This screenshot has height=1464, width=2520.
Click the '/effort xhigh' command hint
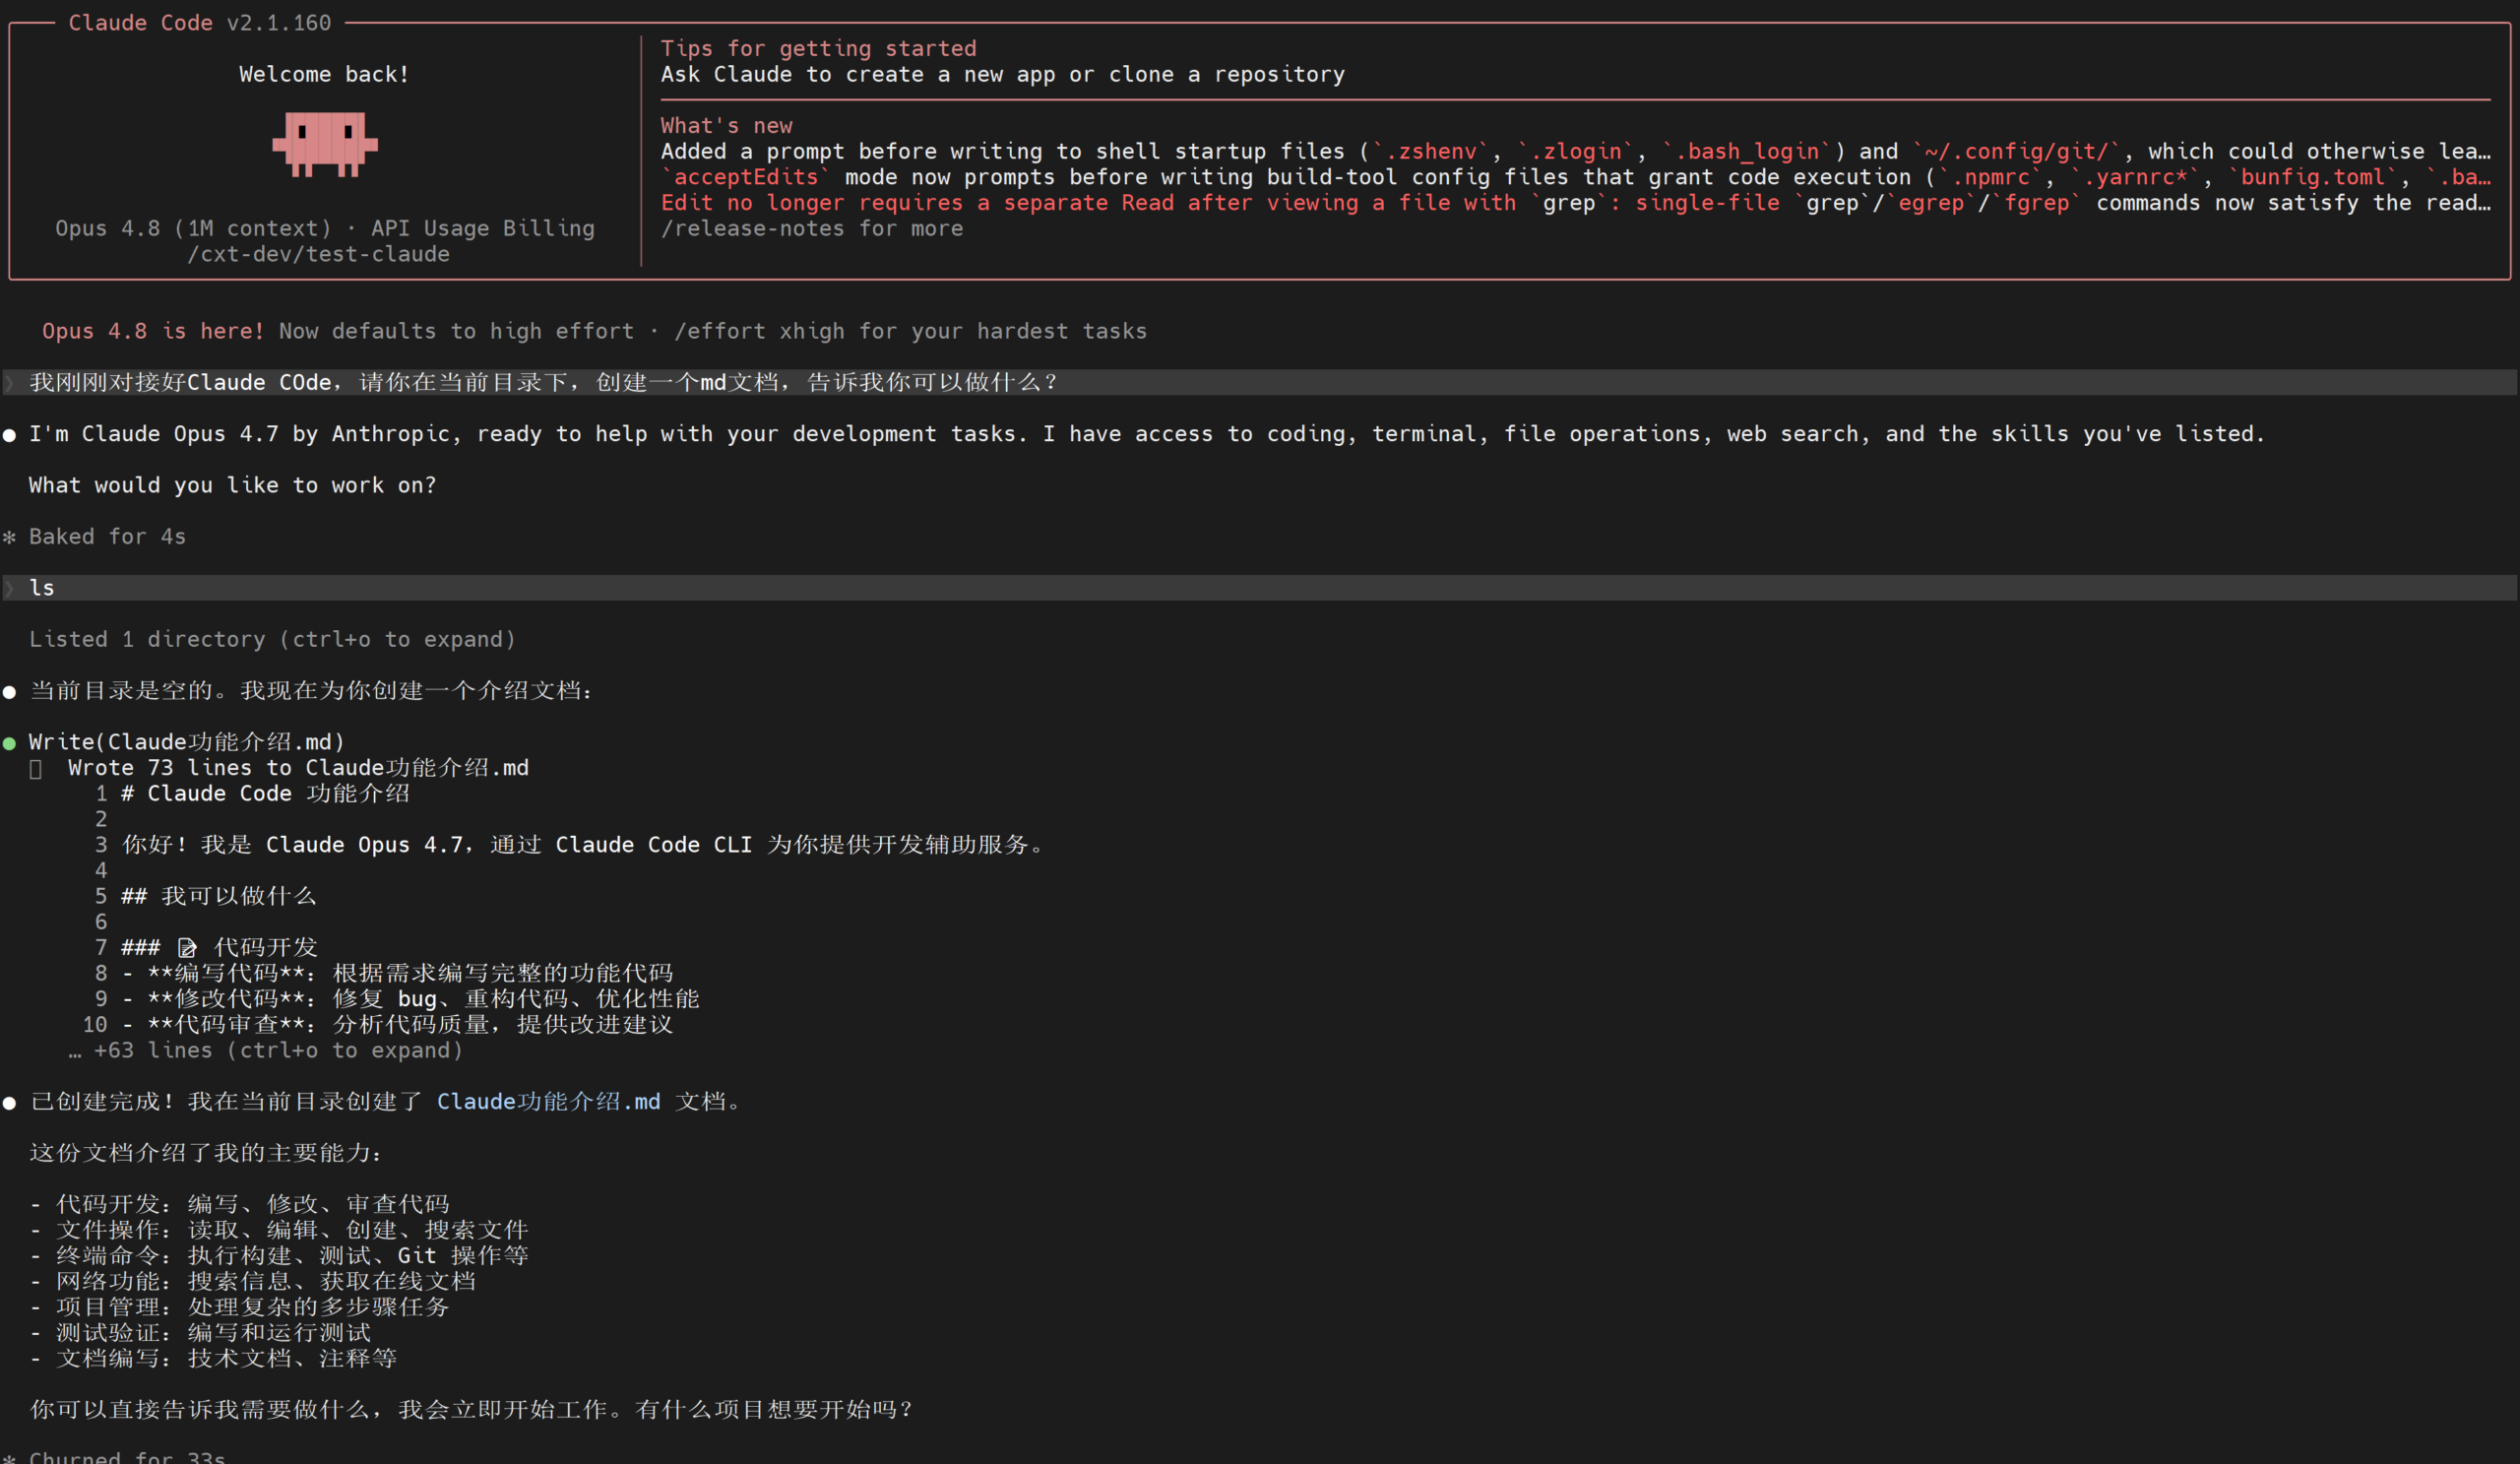click(759, 331)
